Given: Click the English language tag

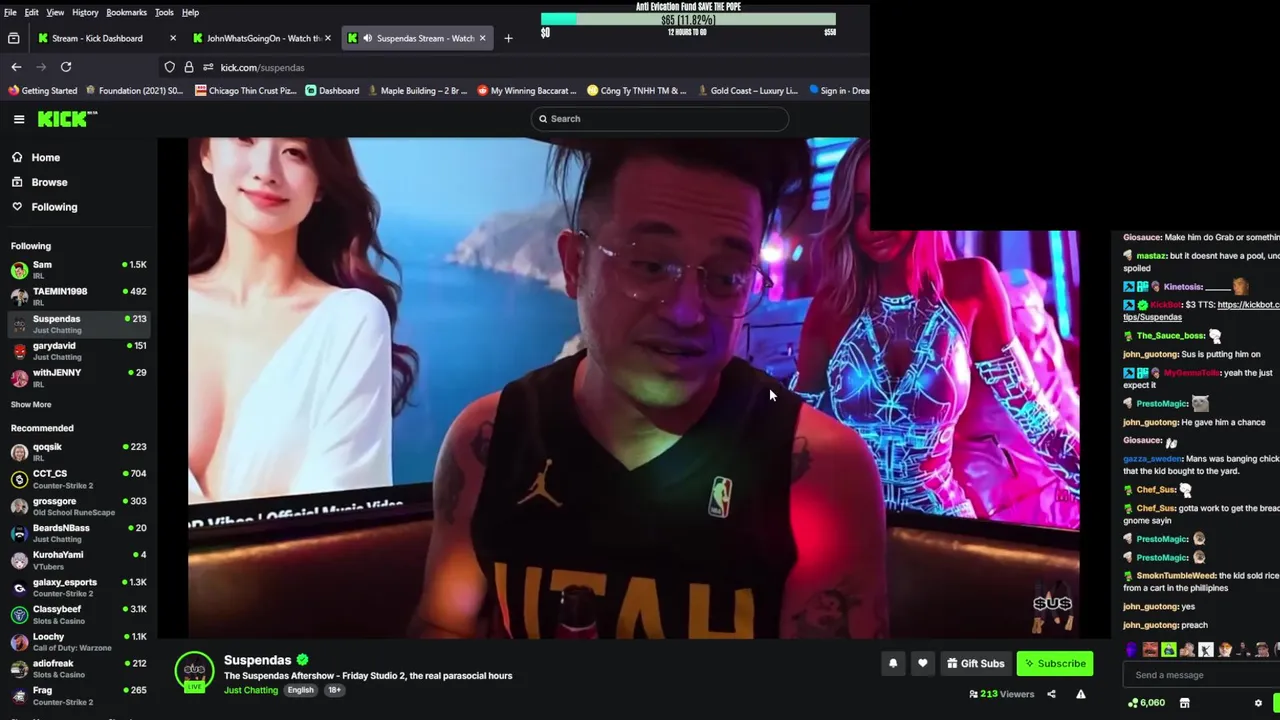Looking at the screenshot, I should [x=301, y=690].
